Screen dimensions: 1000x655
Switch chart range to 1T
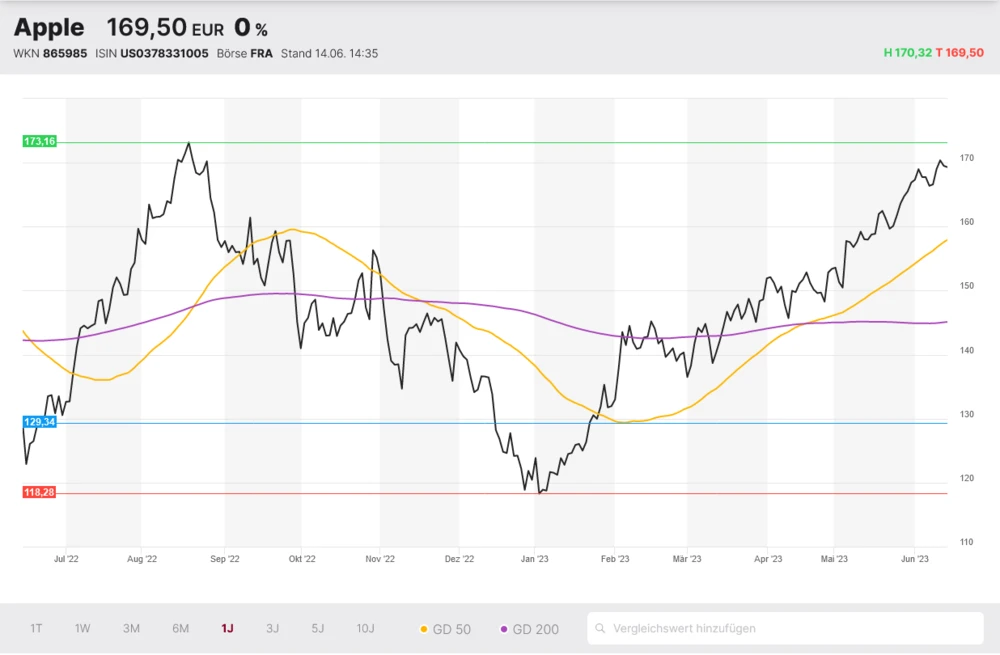36,629
